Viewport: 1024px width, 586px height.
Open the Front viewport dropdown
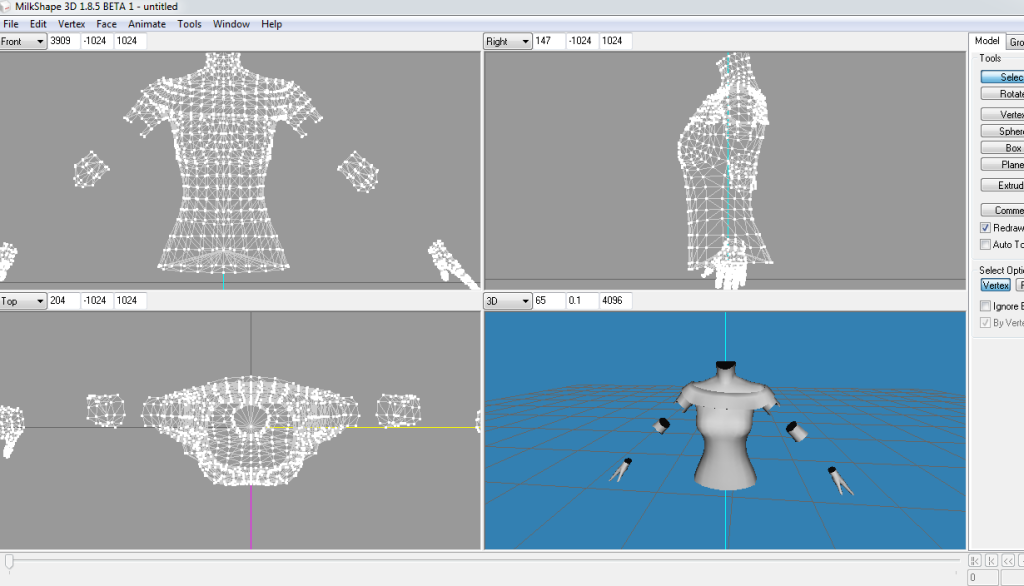click(24, 41)
